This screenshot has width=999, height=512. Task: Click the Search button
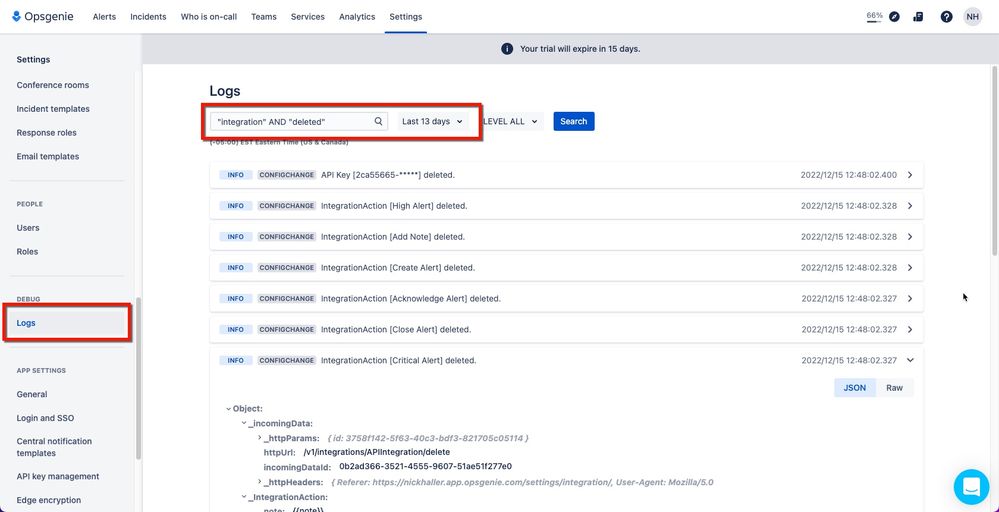point(573,121)
